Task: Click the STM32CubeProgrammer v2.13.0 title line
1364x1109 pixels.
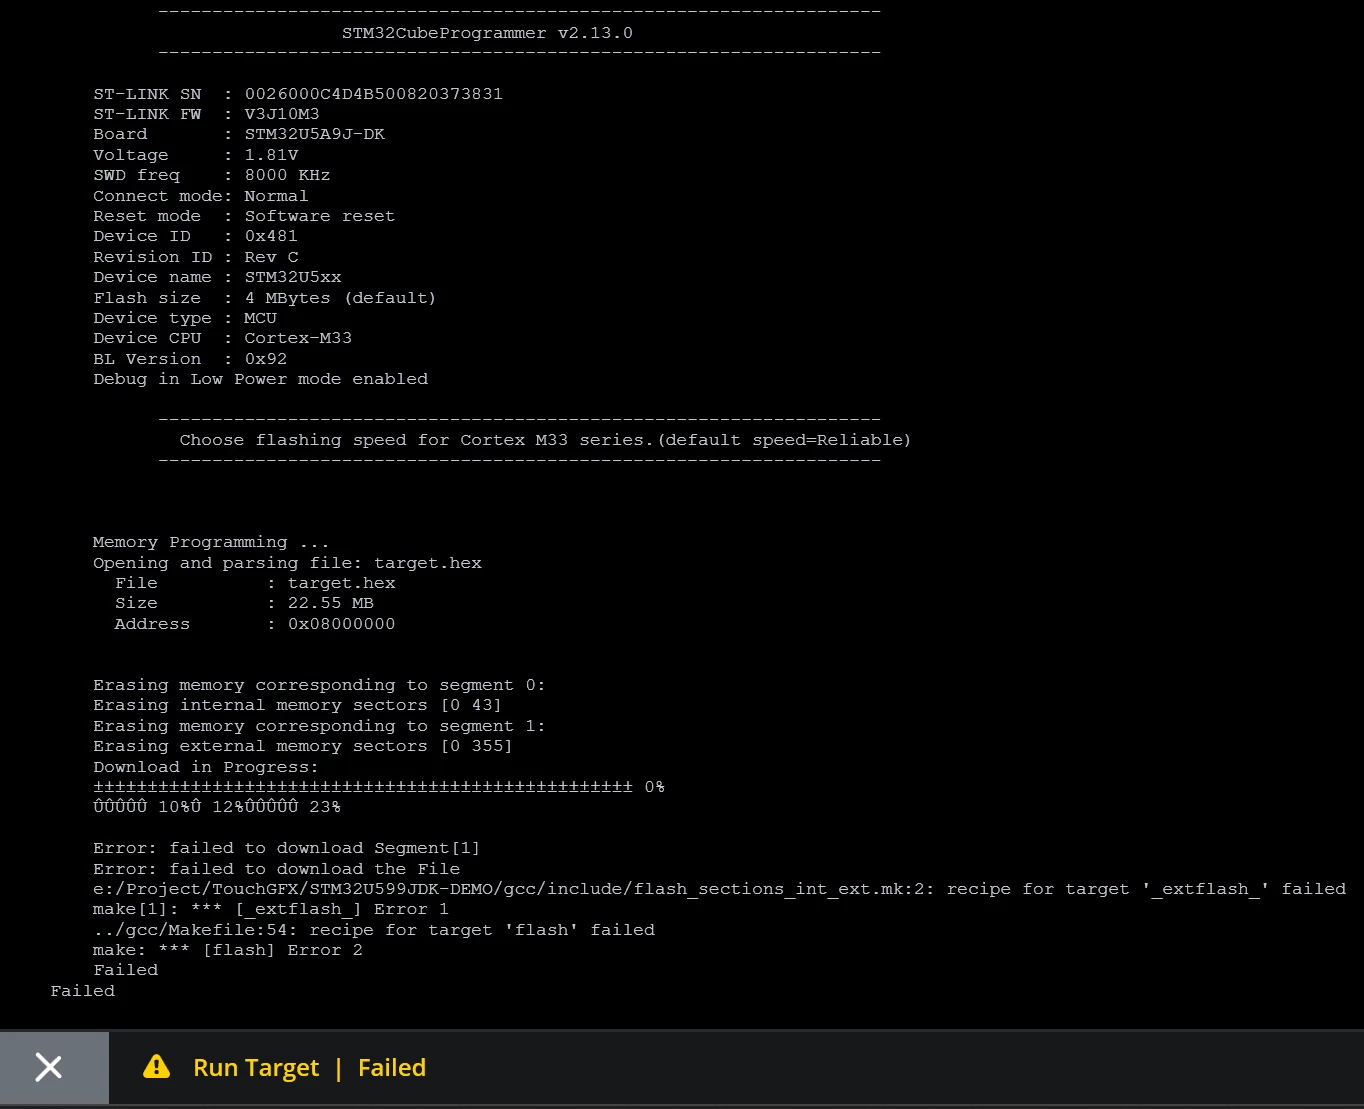Action: pos(487,33)
